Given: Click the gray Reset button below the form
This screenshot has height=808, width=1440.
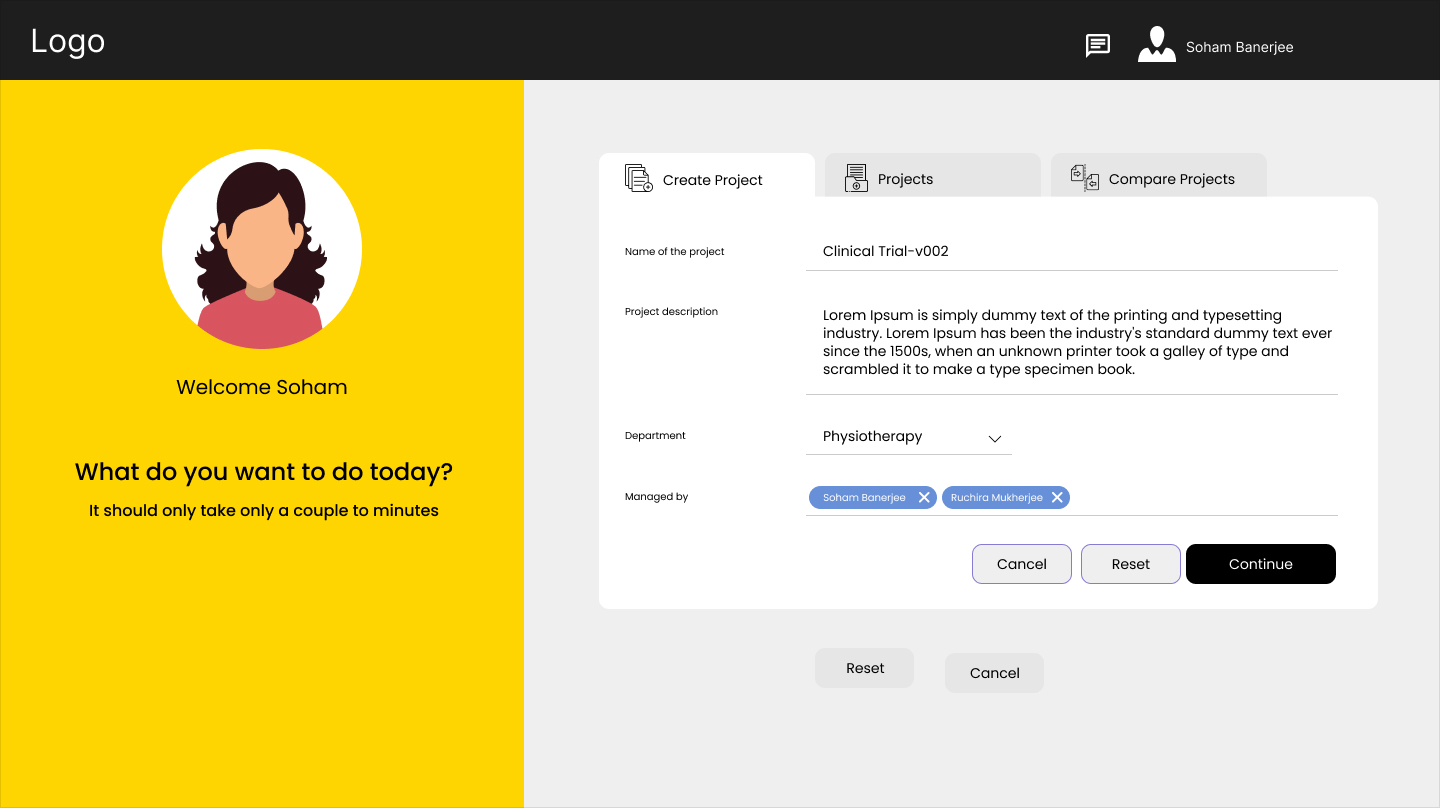Looking at the screenshot, I should click(x=864, y=668).
